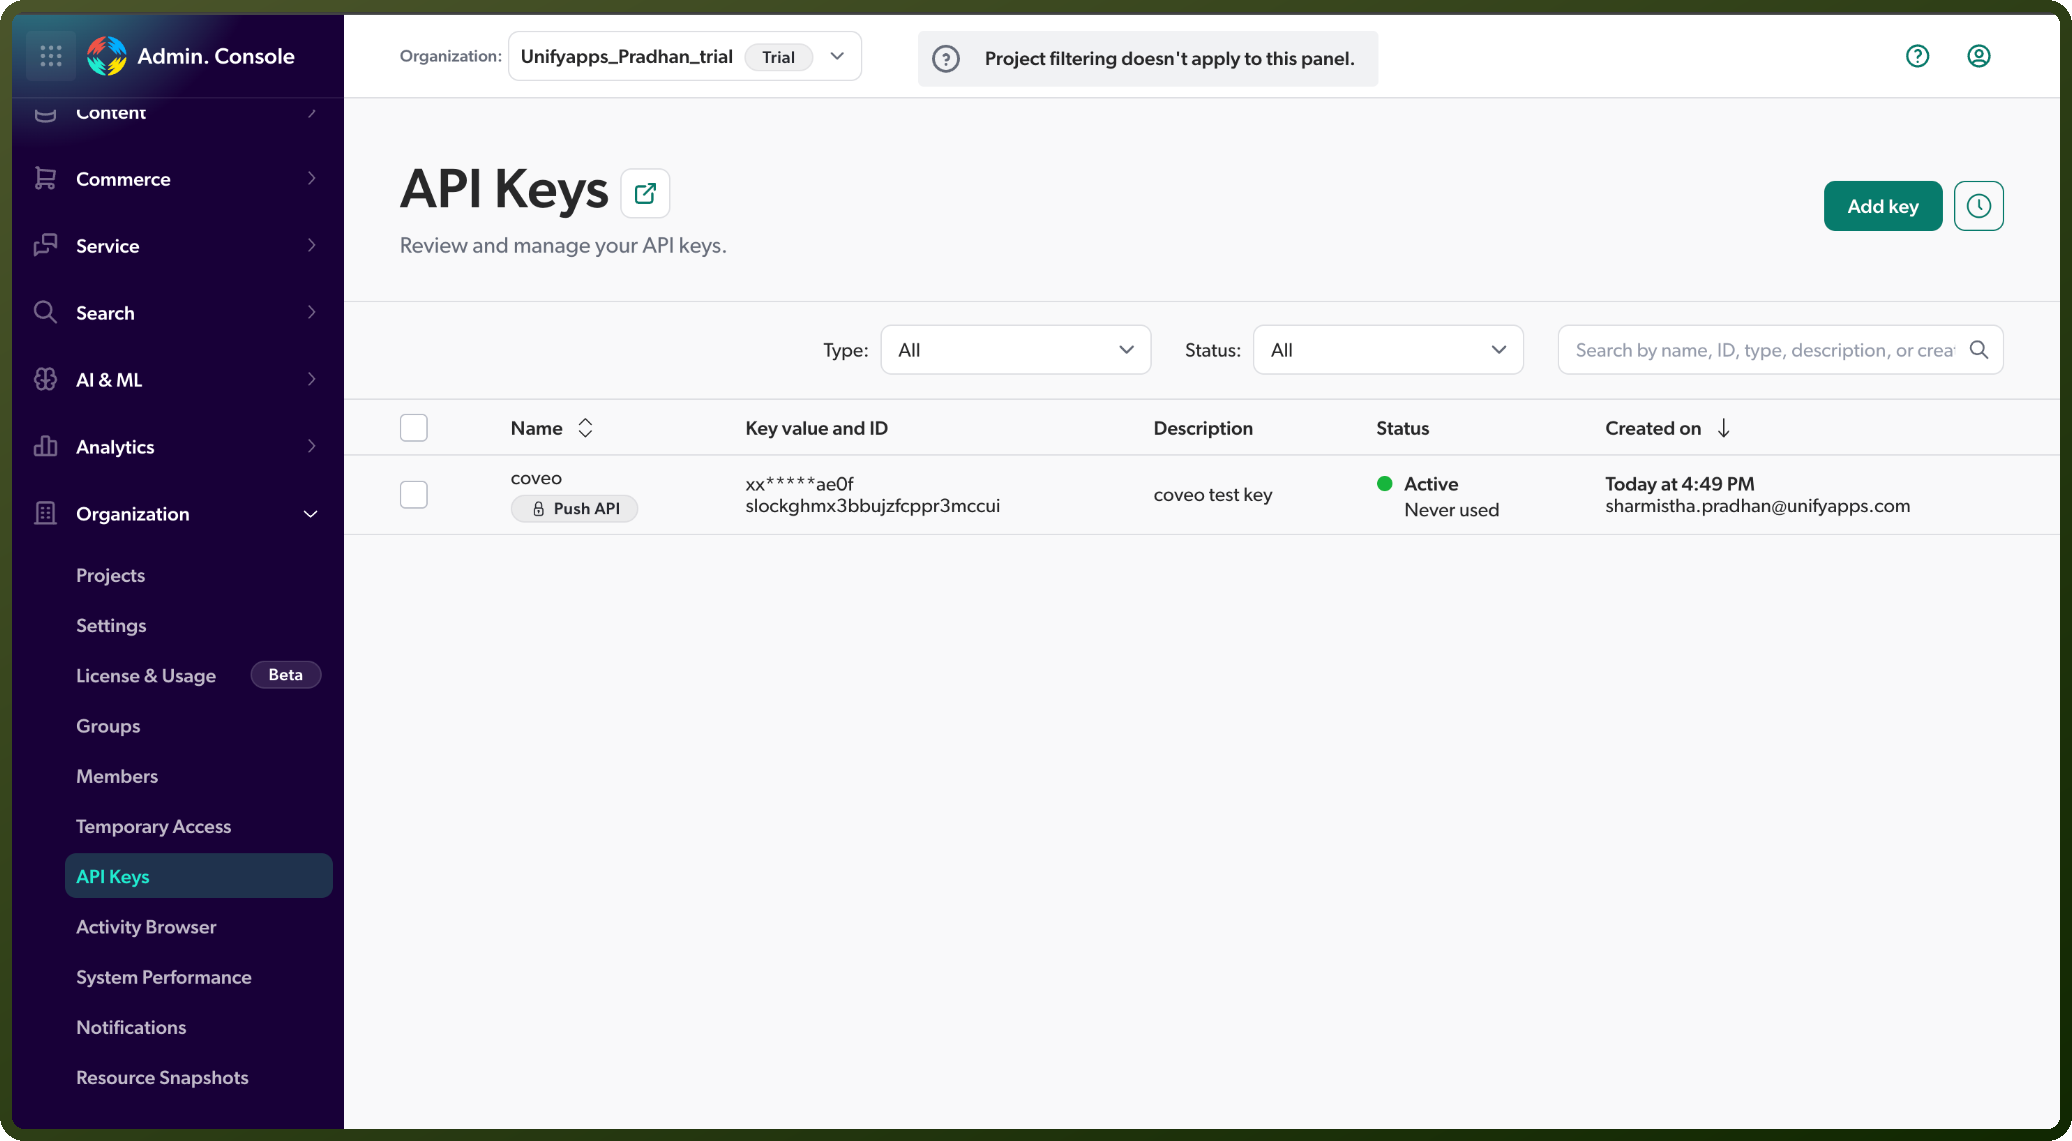Viewport: 2072px width, 1141px height.
Task: Open the help question mark icon
Action: (1917, 56)
